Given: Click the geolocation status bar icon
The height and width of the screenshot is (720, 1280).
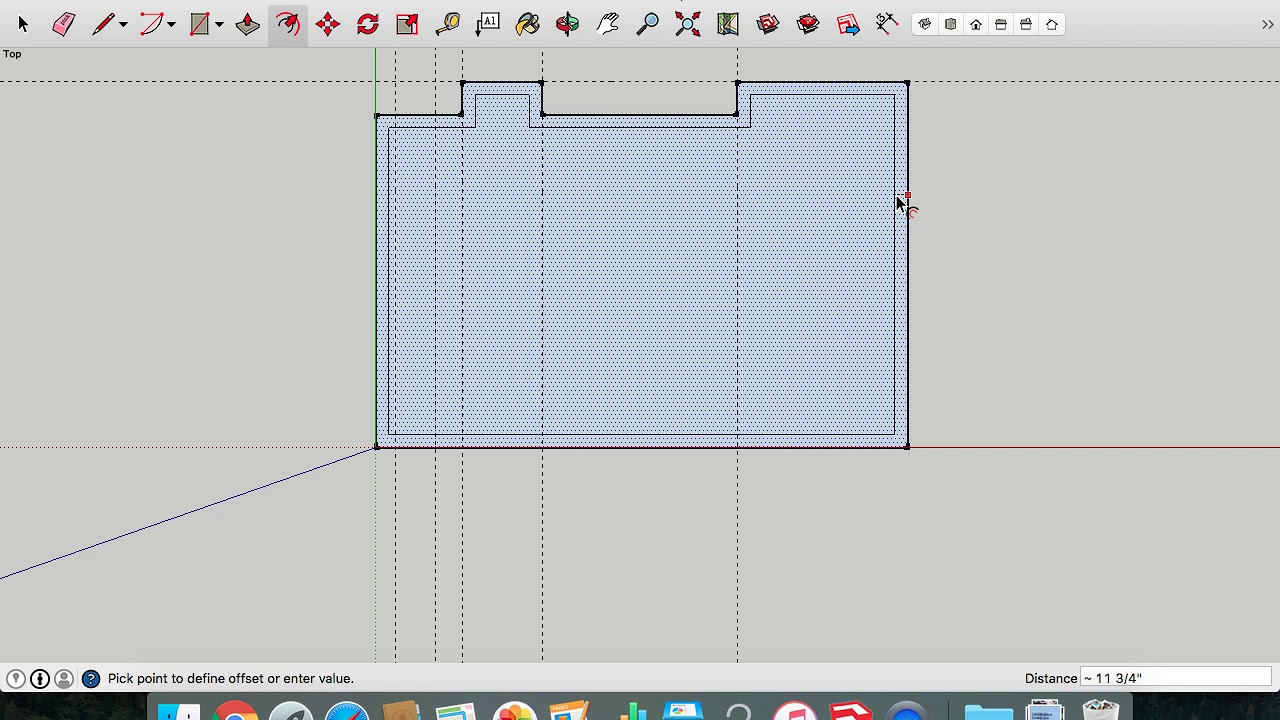Looking at the screenshot, I should coord(16,679).
